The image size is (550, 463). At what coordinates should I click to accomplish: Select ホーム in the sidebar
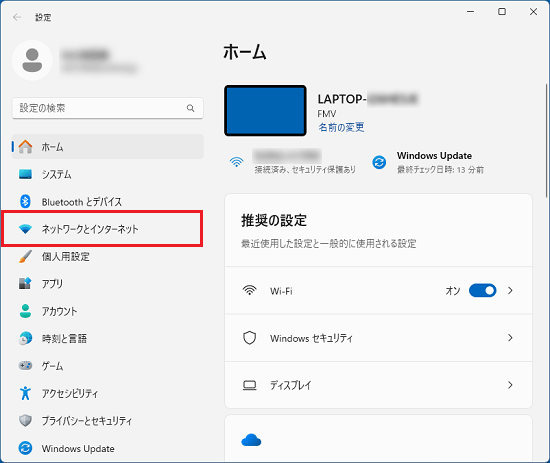pyautogui.click(x=108, y=147)
